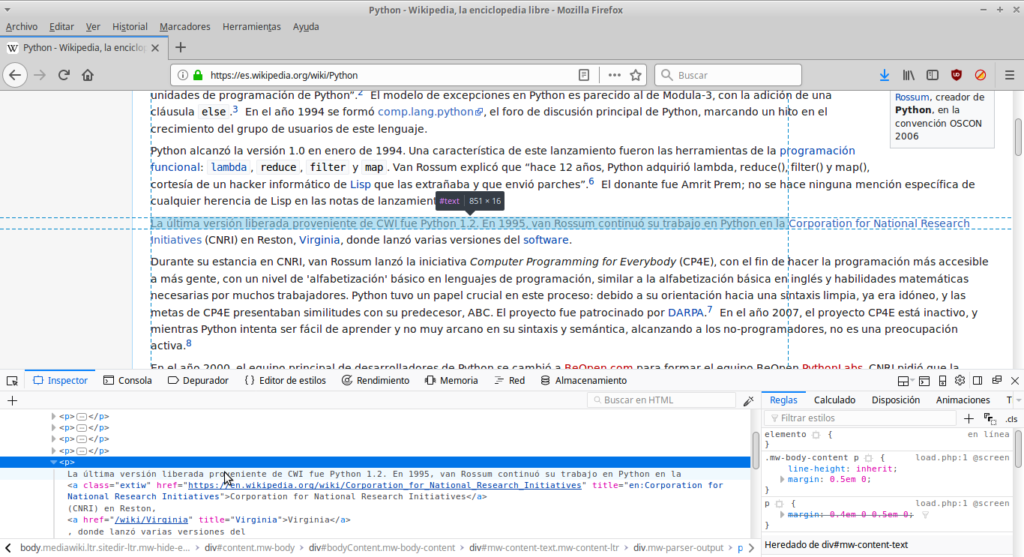The height and width of the screenshot is (557, 1024).
Task: Toggle the split console icon
Action: coord(924,381)
